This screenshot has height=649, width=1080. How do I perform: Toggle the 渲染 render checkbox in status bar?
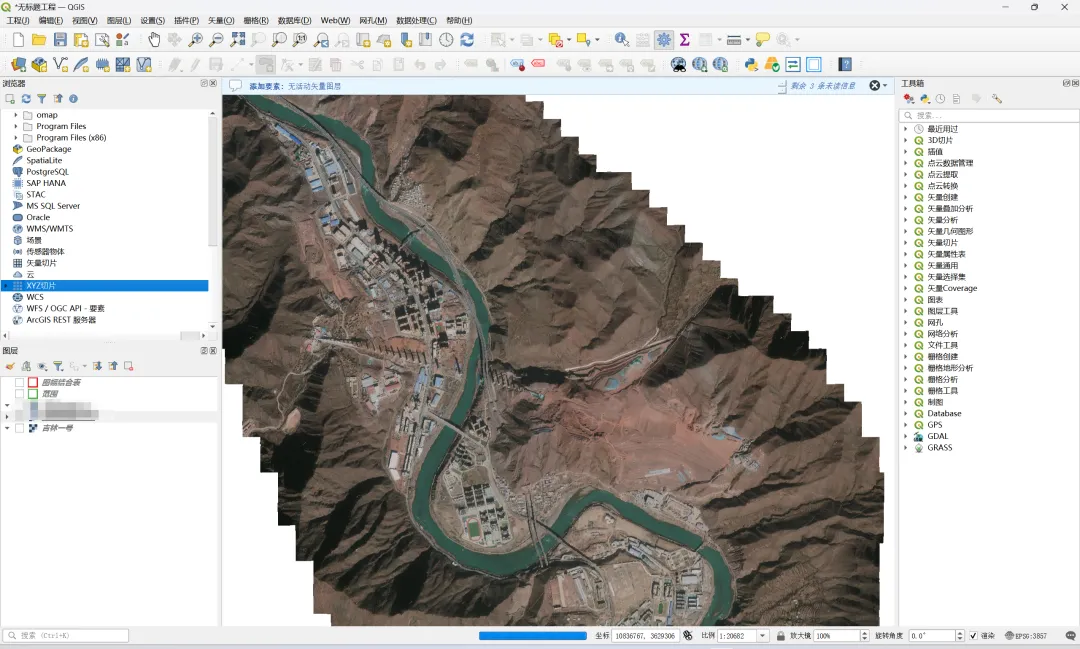tap(973, 636)
